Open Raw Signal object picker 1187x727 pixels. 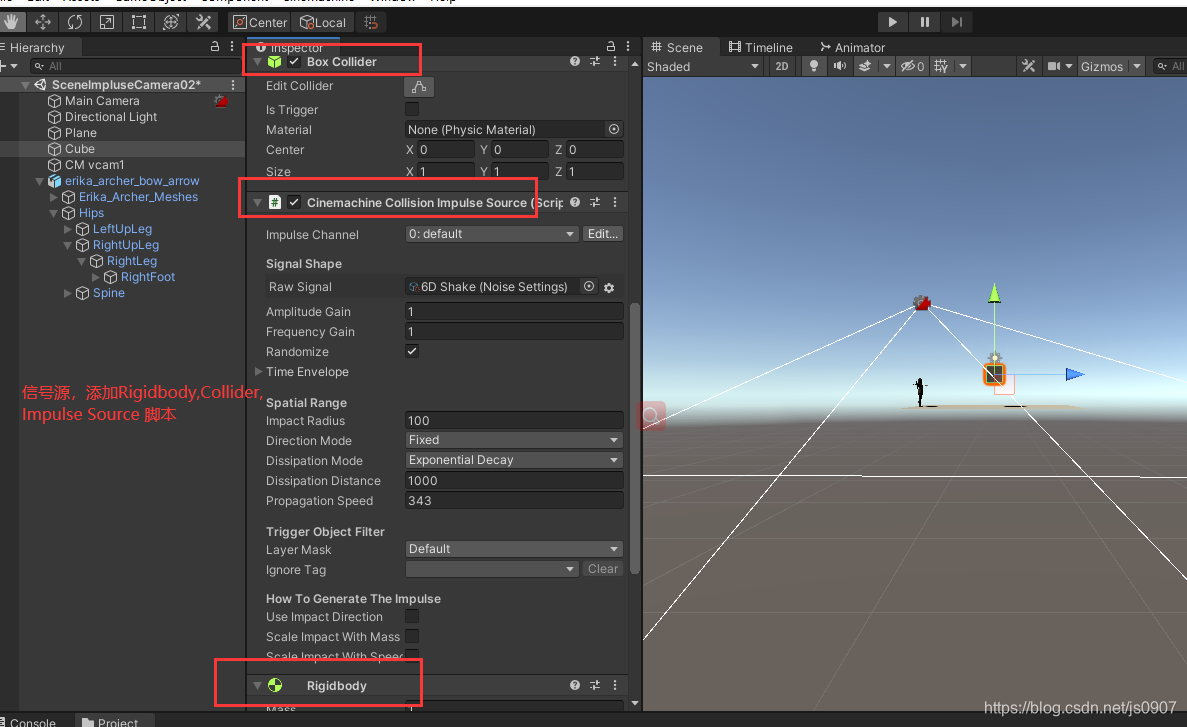coord(589,286)
